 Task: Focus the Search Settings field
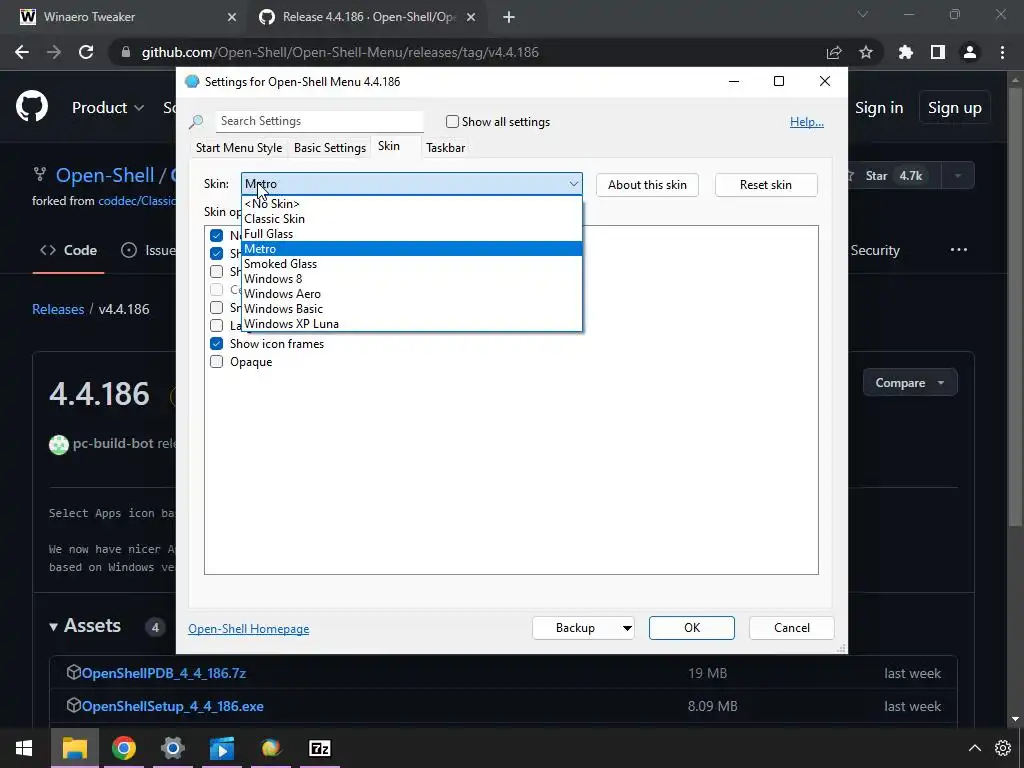319,121
